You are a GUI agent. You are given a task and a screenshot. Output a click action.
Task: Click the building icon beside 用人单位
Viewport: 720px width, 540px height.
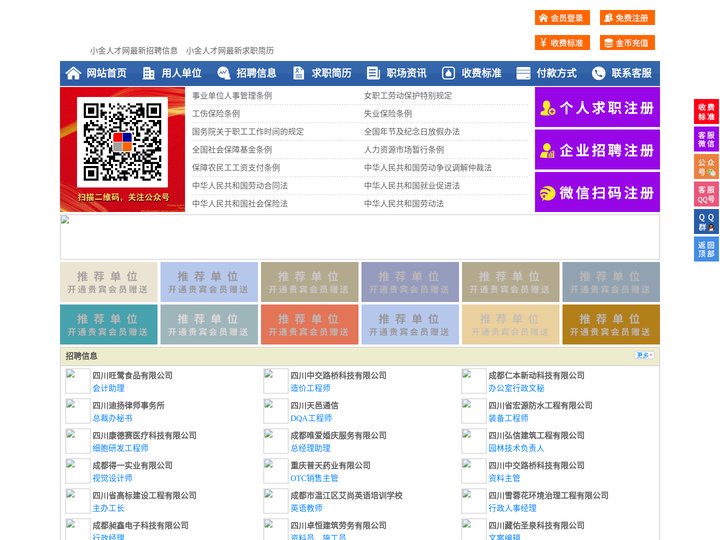pos(148,73)
